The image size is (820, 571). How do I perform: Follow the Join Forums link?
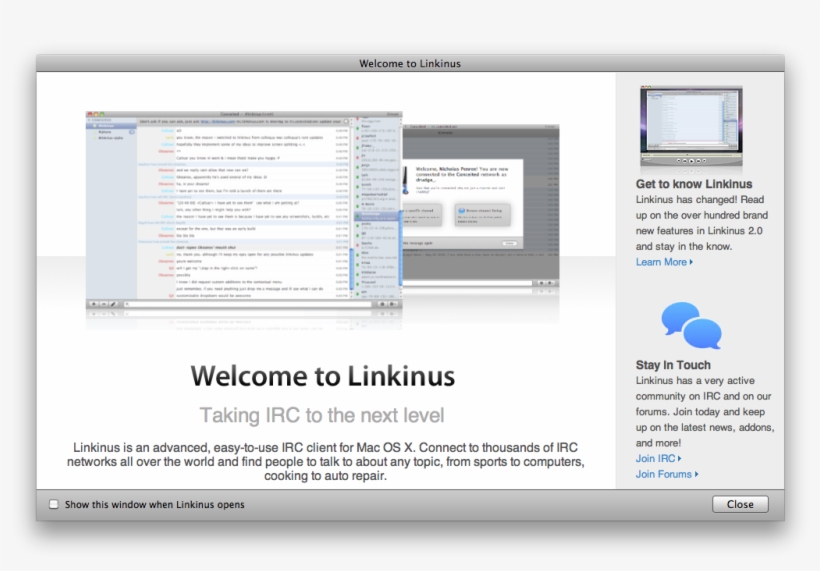pyautogui.click(x=667, y=474)
